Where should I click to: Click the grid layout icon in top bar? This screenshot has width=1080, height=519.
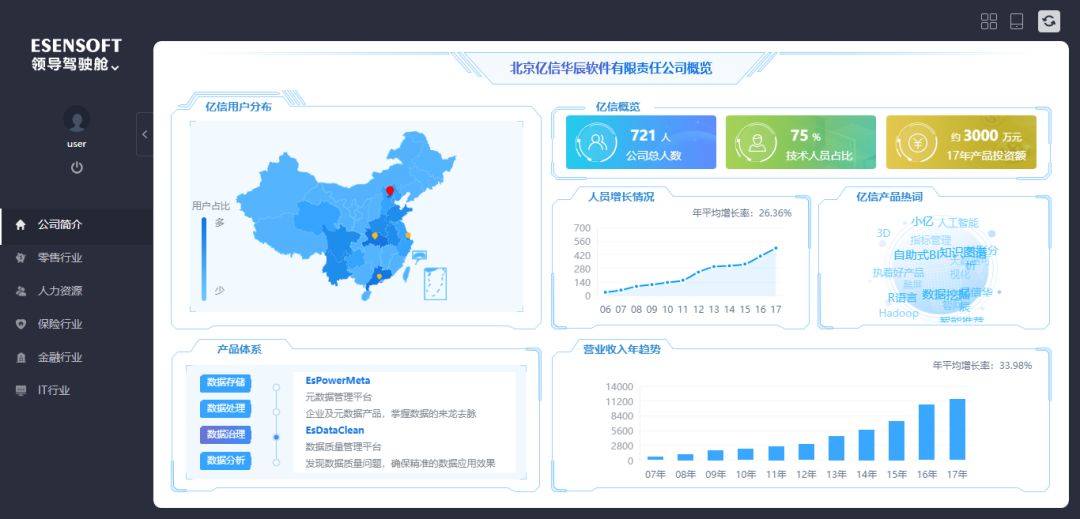point(989,21)
